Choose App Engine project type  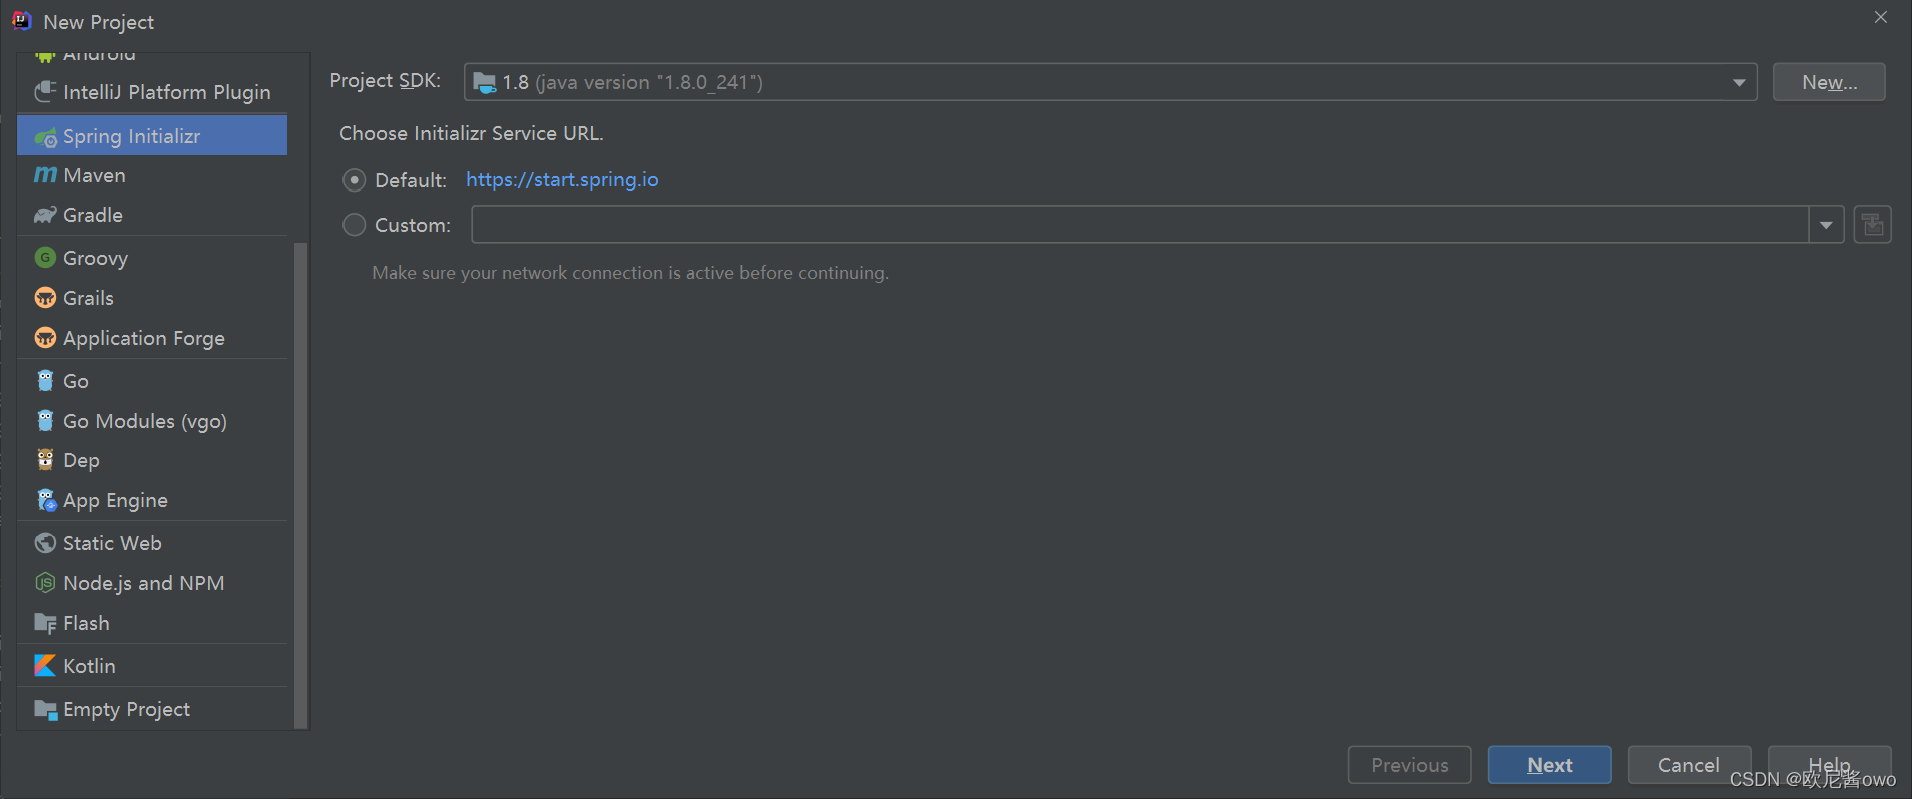(152, 500)
